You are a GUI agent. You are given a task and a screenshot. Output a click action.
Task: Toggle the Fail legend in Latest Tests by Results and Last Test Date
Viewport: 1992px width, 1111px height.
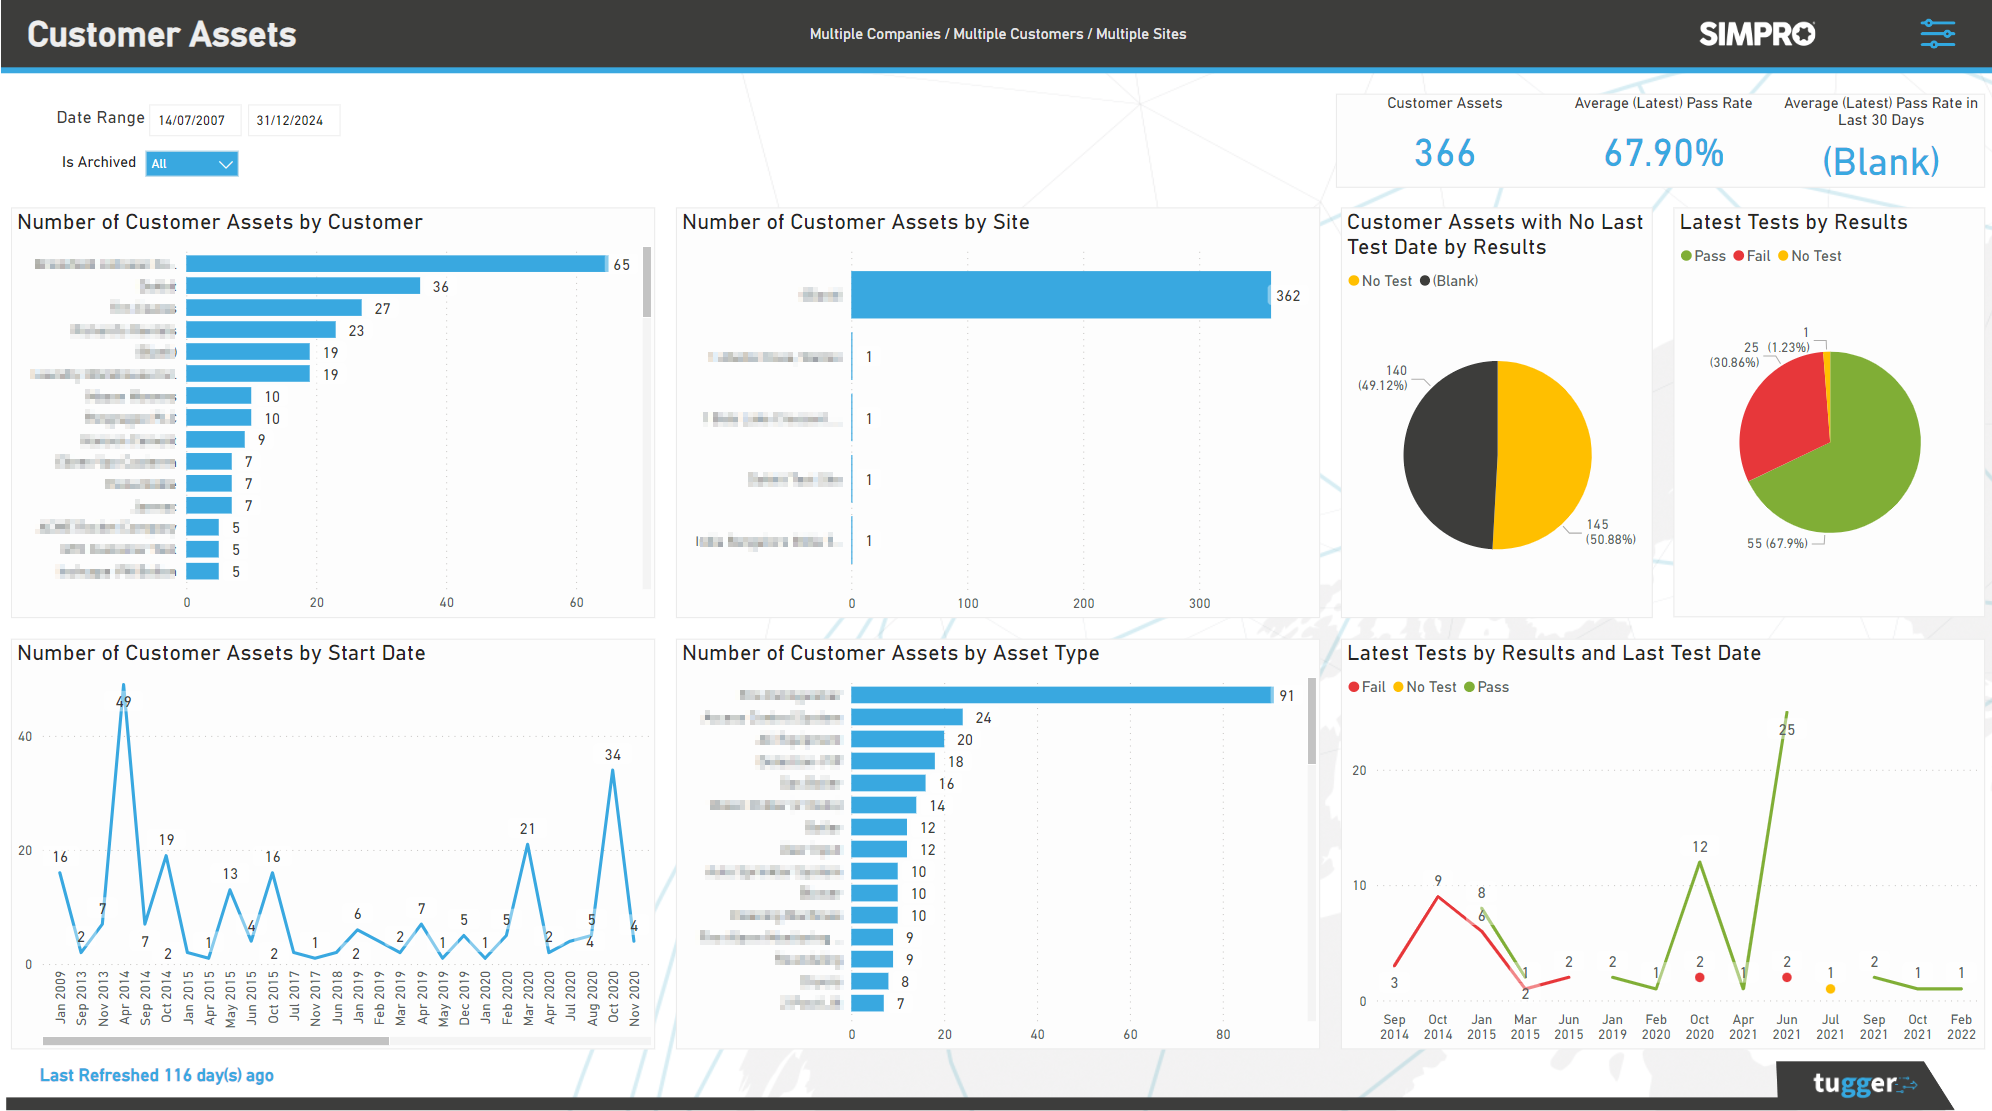[x=1356, y=687]
